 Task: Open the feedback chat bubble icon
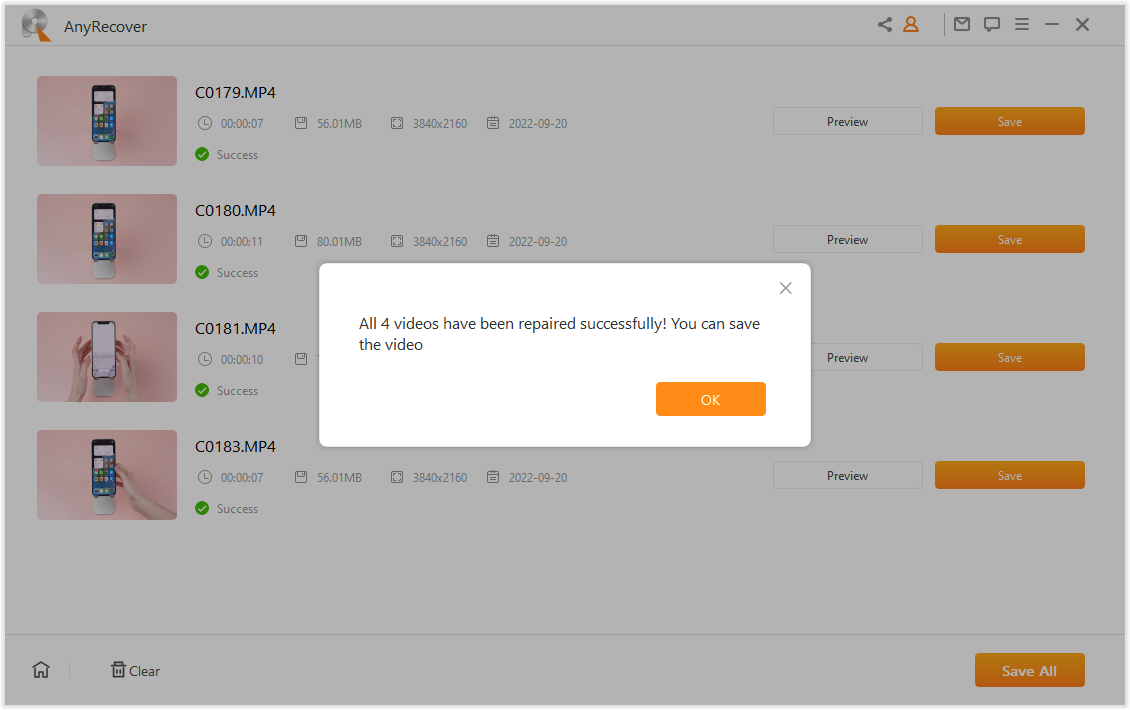coord(992,25)
